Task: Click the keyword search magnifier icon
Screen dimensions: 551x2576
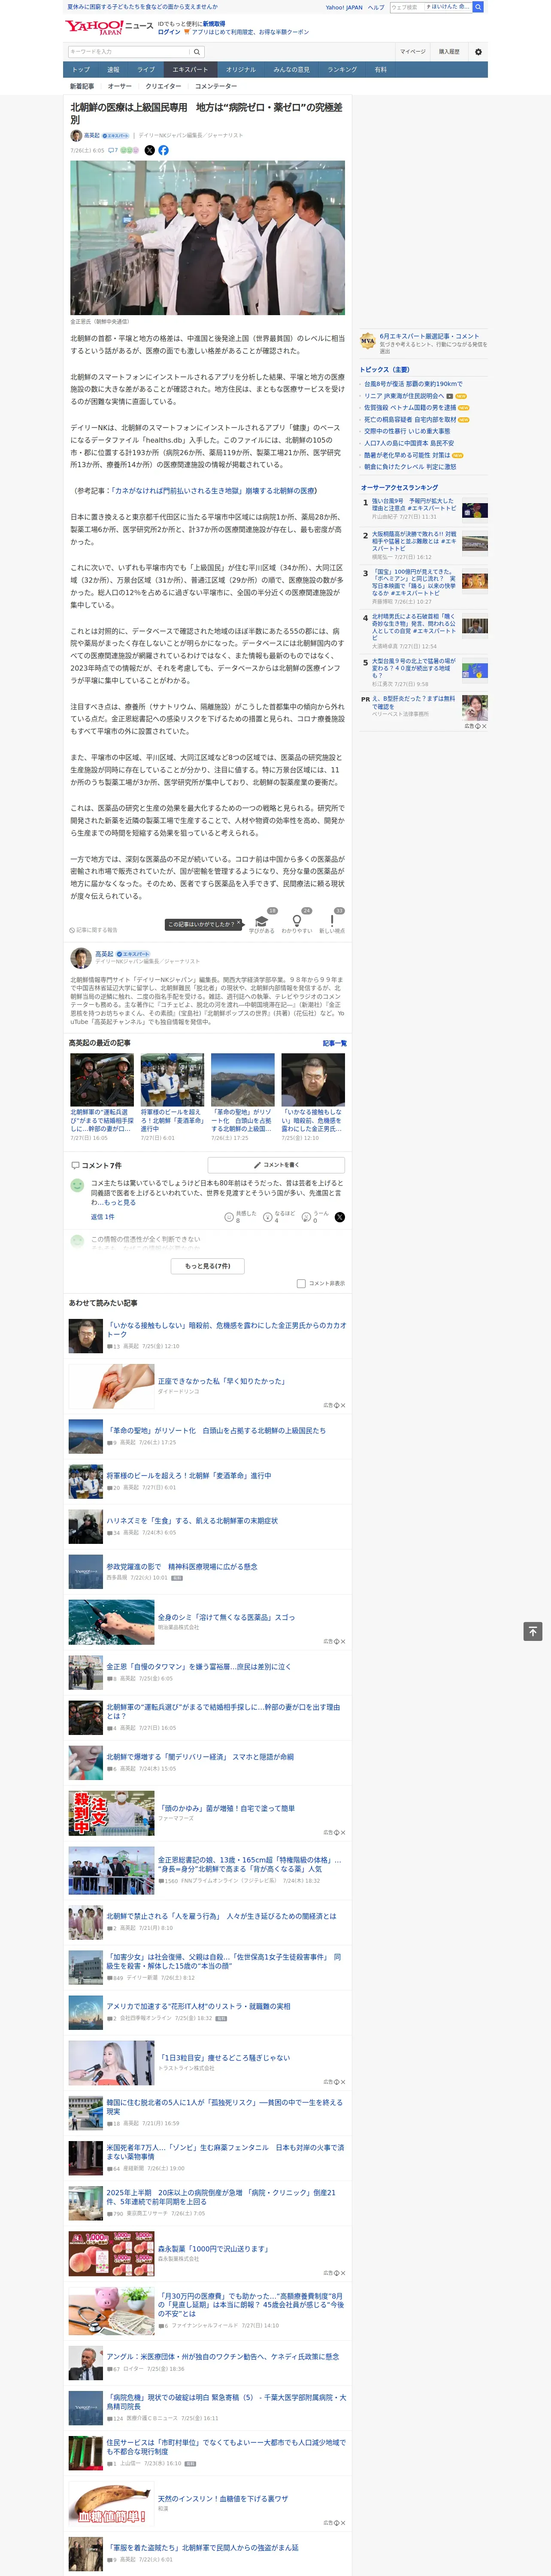Action: 197,52
